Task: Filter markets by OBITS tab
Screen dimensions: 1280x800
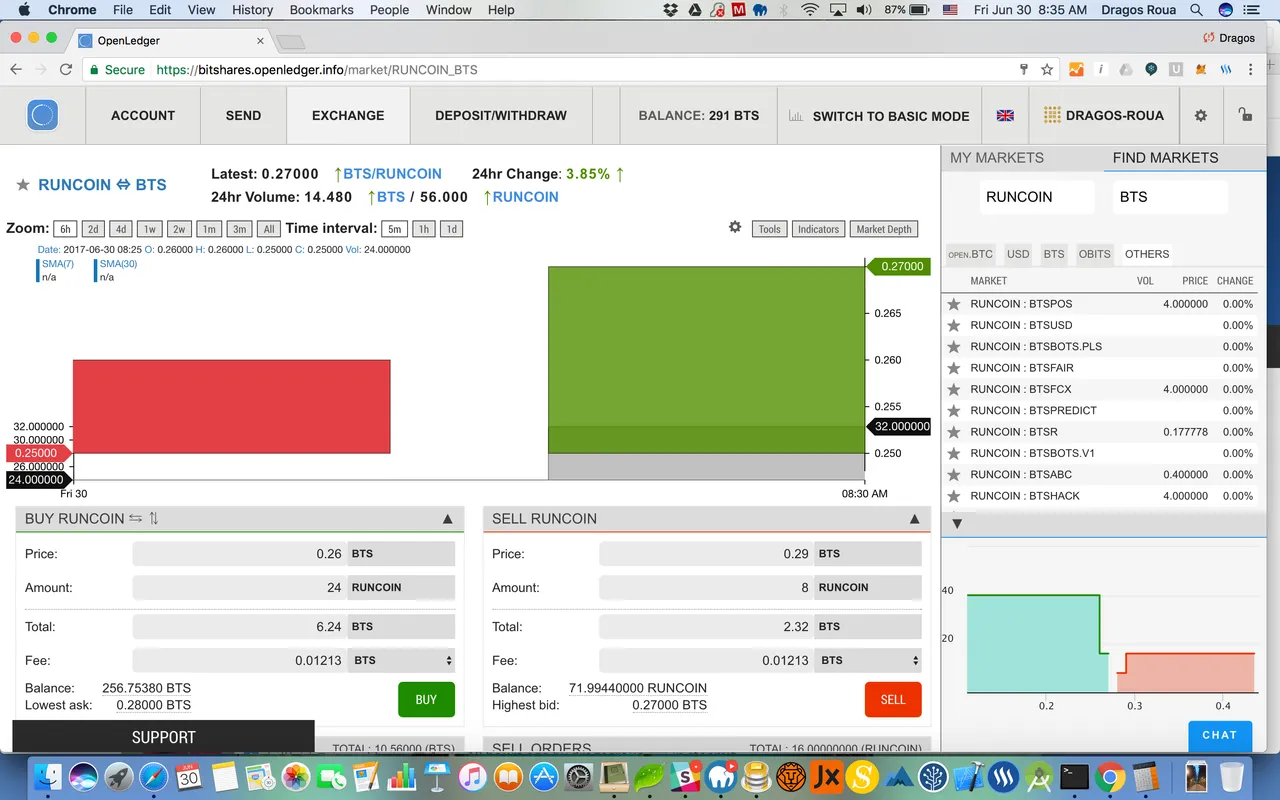Action: (x=1094, y=254)
